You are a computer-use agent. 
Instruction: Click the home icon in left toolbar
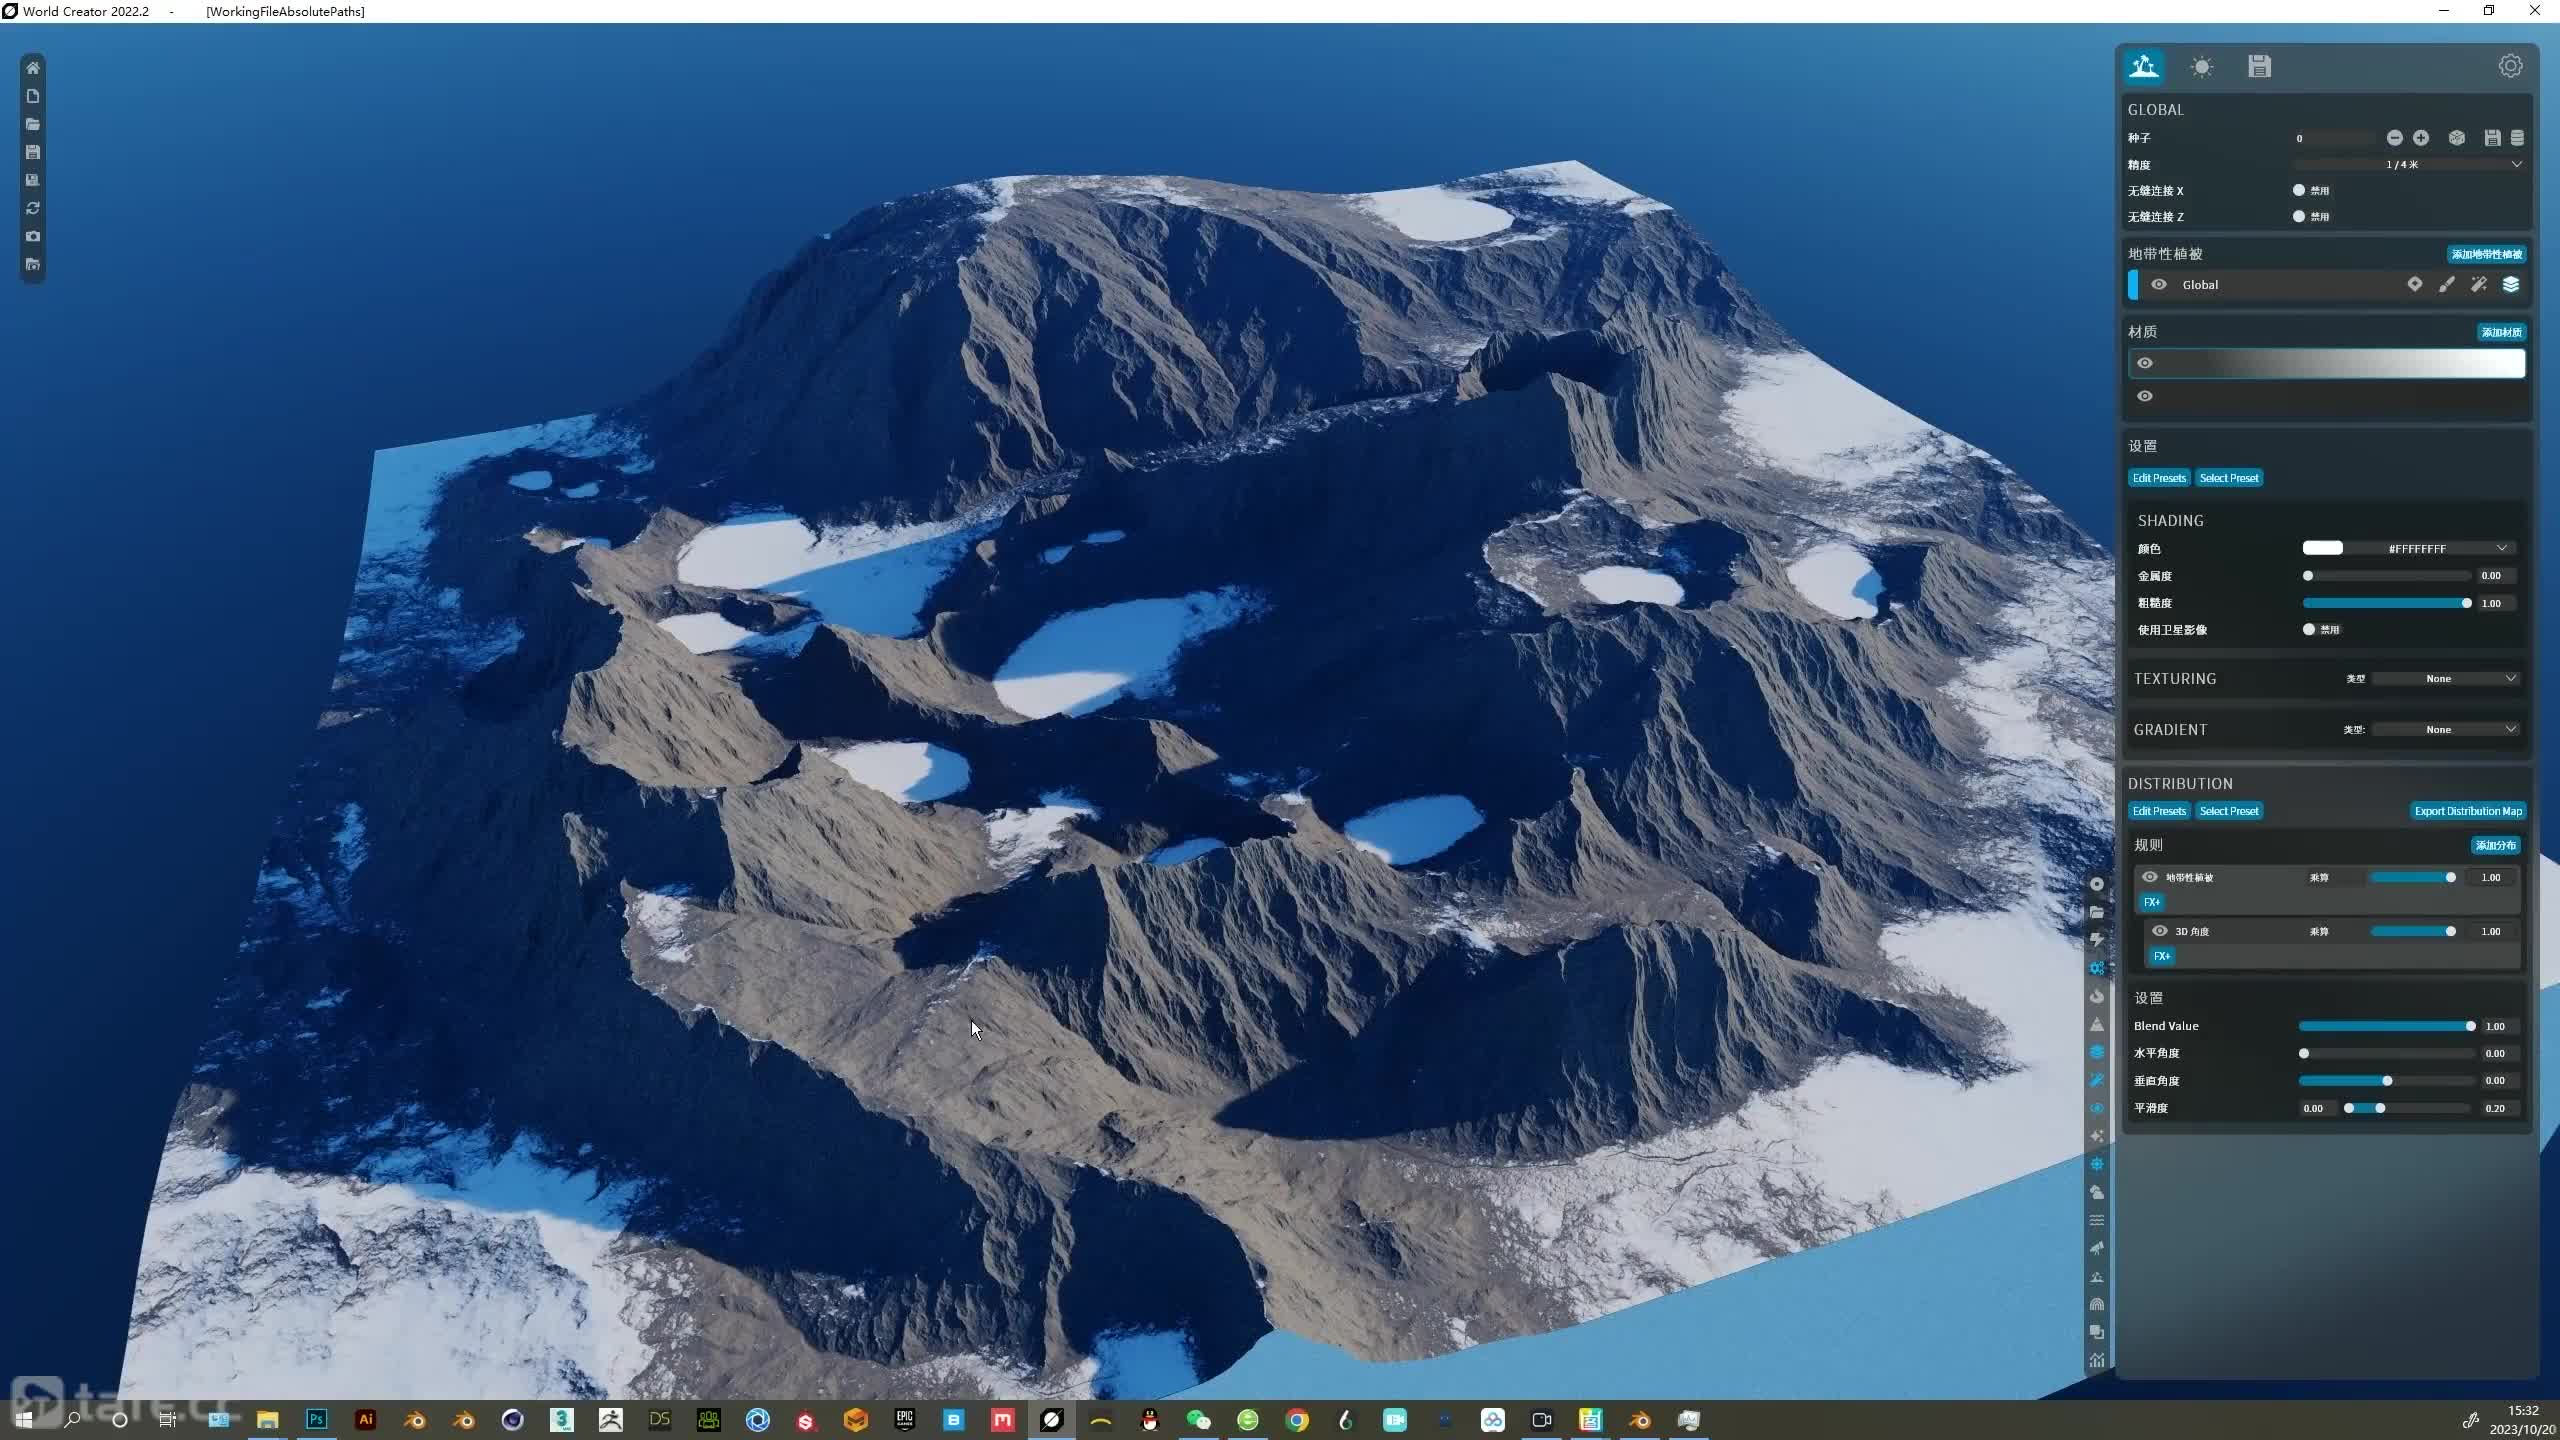(33, 68)
